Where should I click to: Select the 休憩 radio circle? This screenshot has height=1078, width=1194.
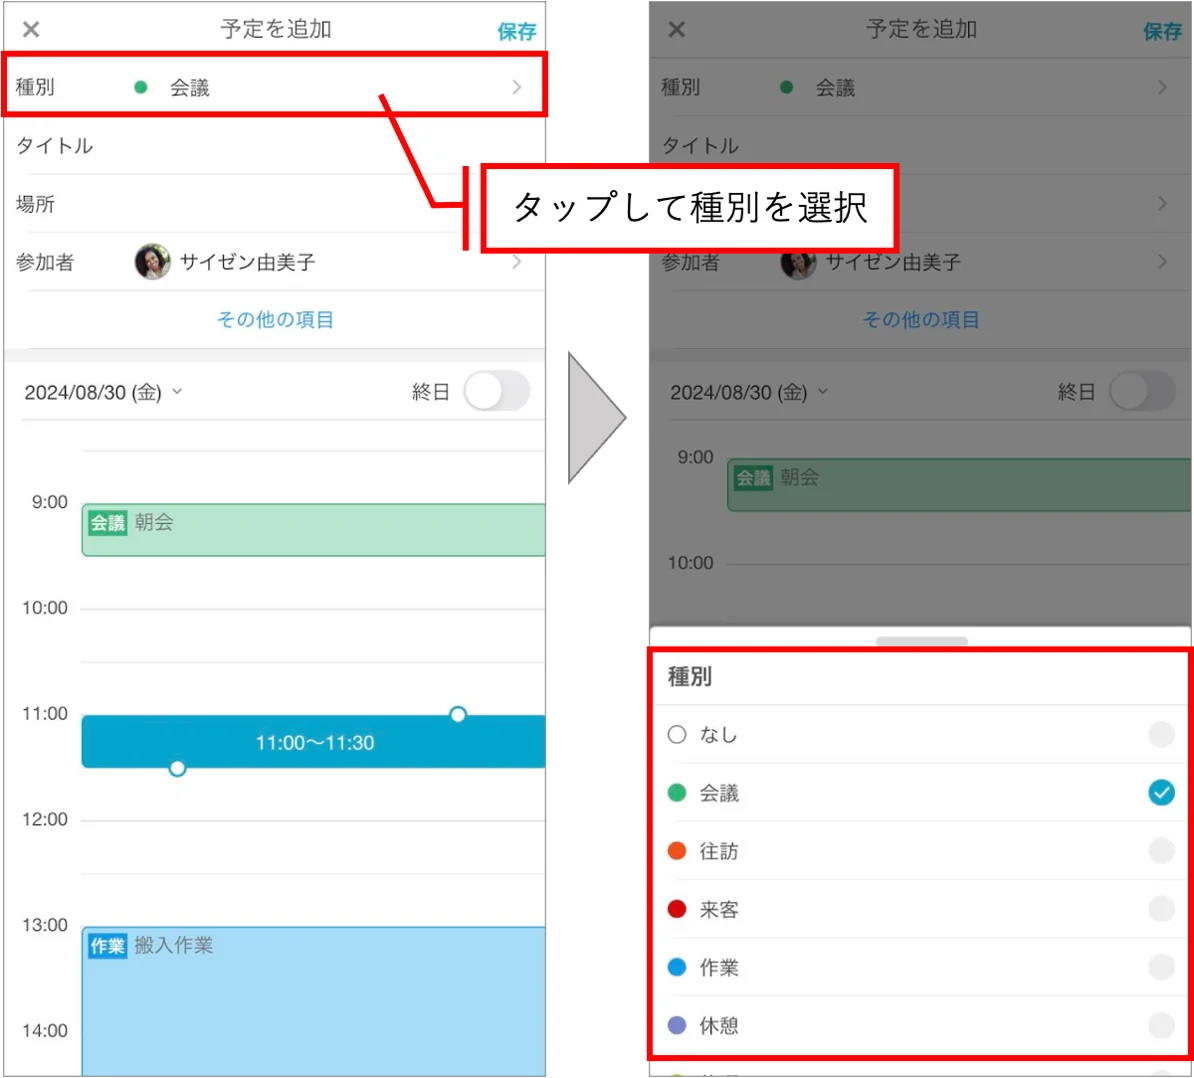(1161, 1025)
